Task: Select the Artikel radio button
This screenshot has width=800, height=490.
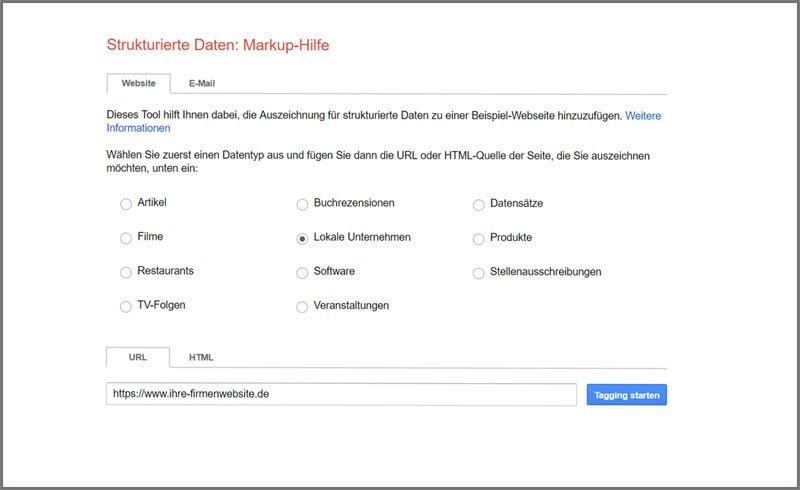Action: (x=126, y=204)
